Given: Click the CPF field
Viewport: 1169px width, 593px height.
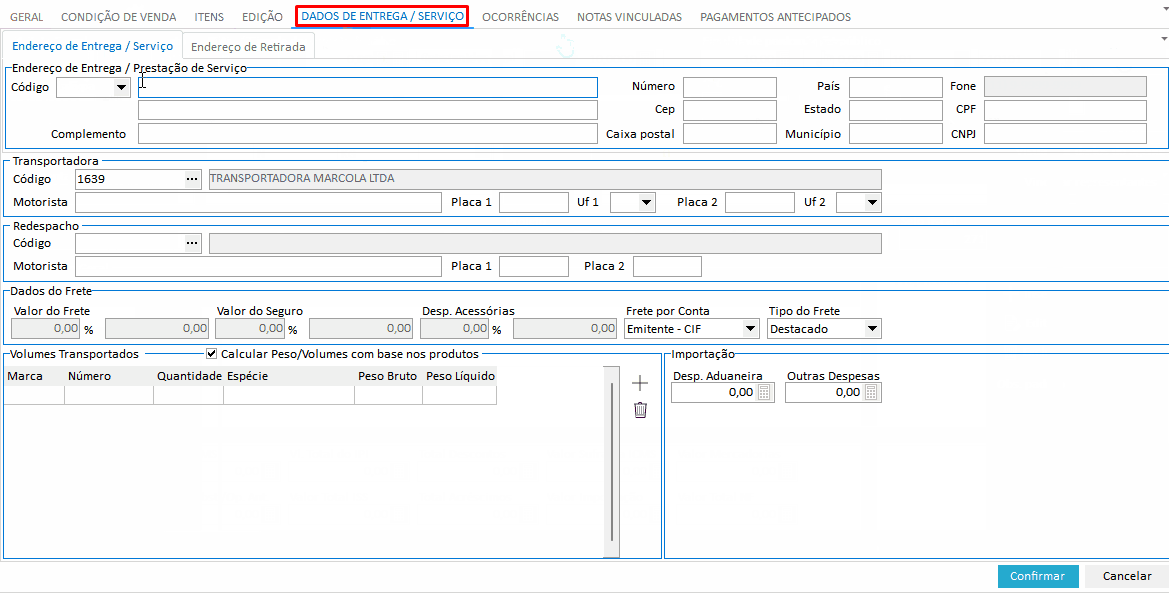Looking at the screenshot, I should click(x=1065, y=110).
